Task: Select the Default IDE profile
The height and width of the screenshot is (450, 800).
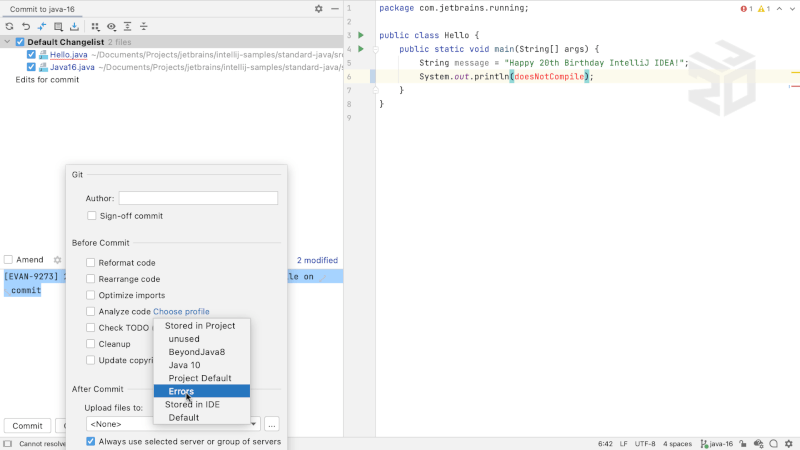Action: (202, 417)
